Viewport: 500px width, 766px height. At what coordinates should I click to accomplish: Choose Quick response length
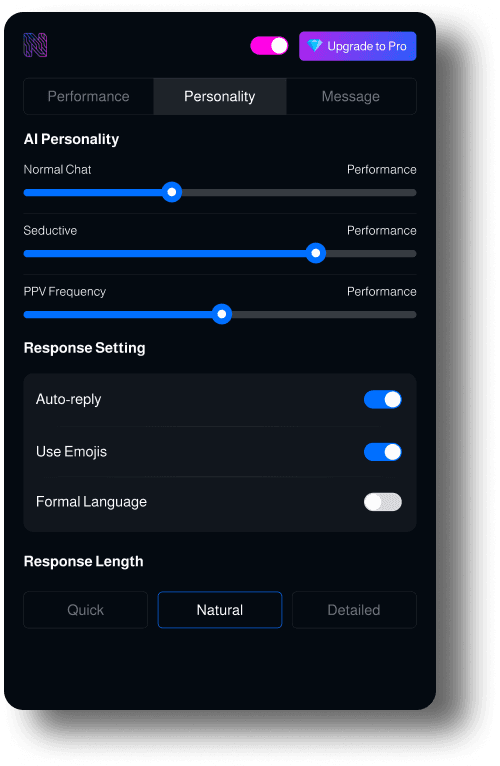coord(86,610)
